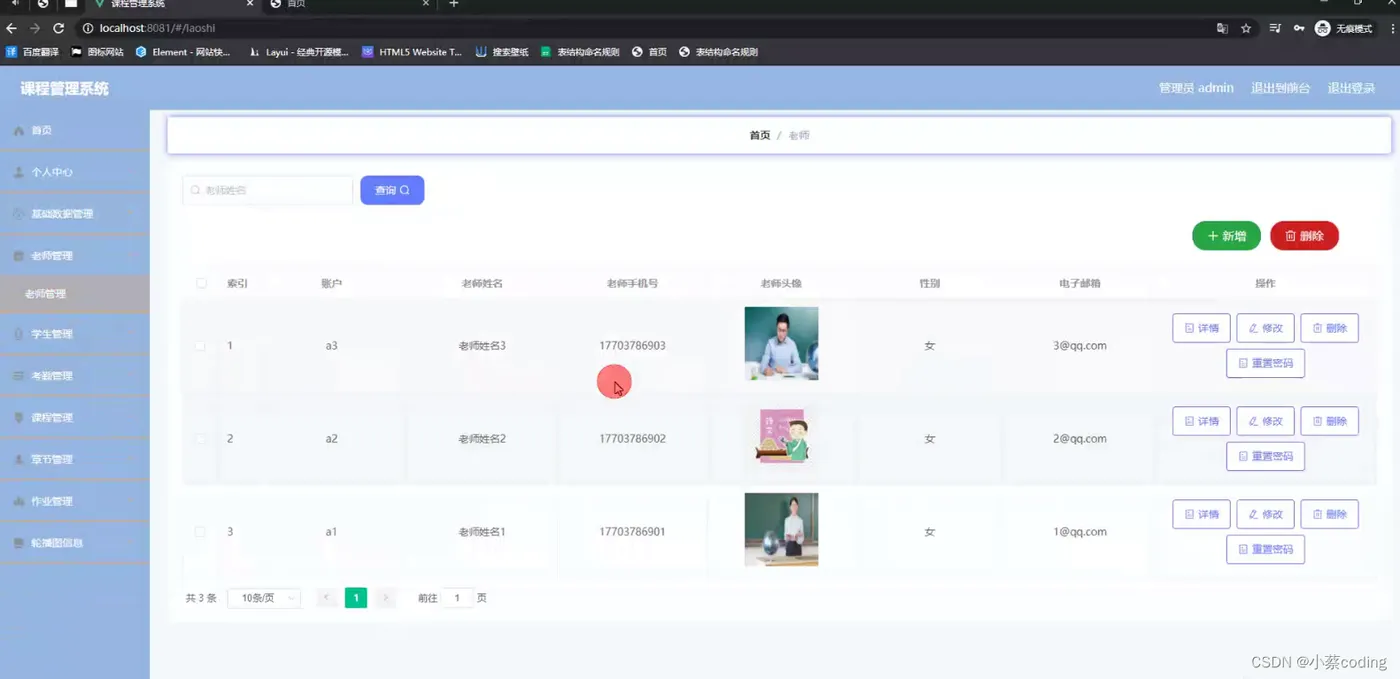Image resolution: width=1400 pixels, height=679 pixels.
Task: Click the green 新增 button
Action: point(1226,236)
